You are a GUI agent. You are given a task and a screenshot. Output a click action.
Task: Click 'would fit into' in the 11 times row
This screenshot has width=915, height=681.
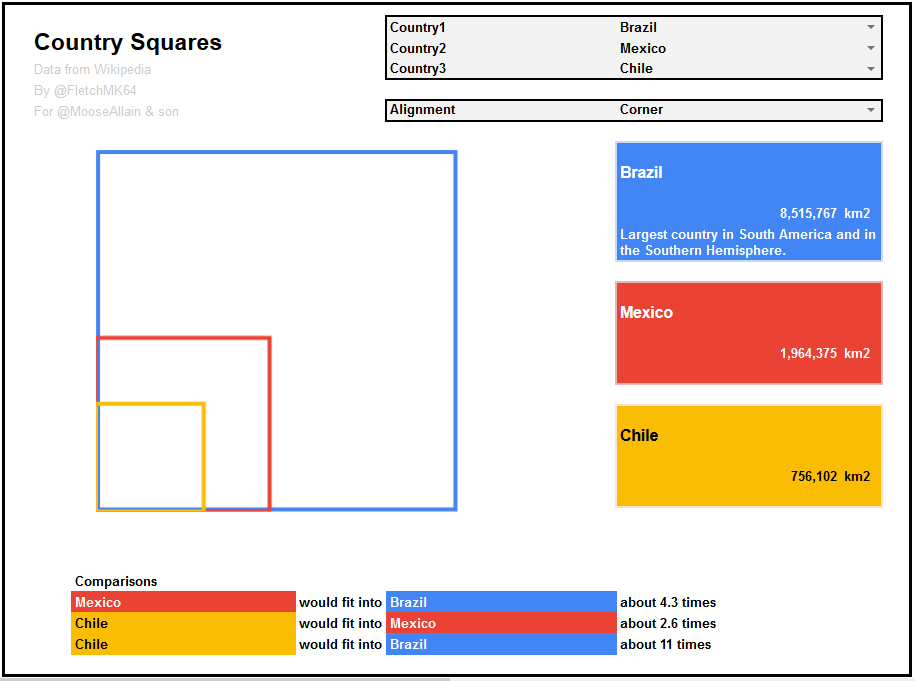point(340,644)
